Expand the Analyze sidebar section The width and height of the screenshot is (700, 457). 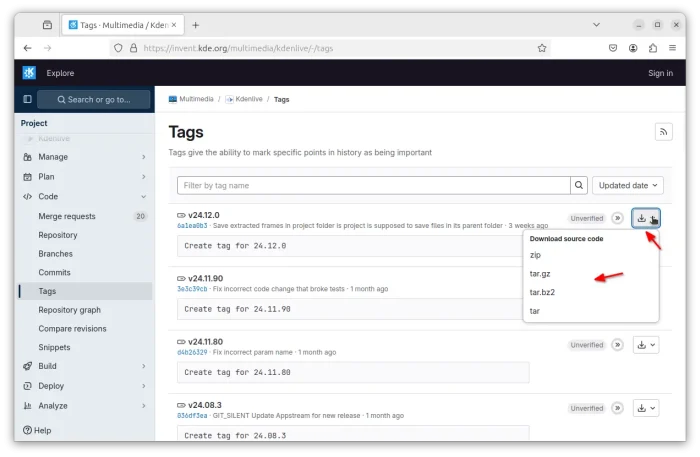(x=143, y=406)
